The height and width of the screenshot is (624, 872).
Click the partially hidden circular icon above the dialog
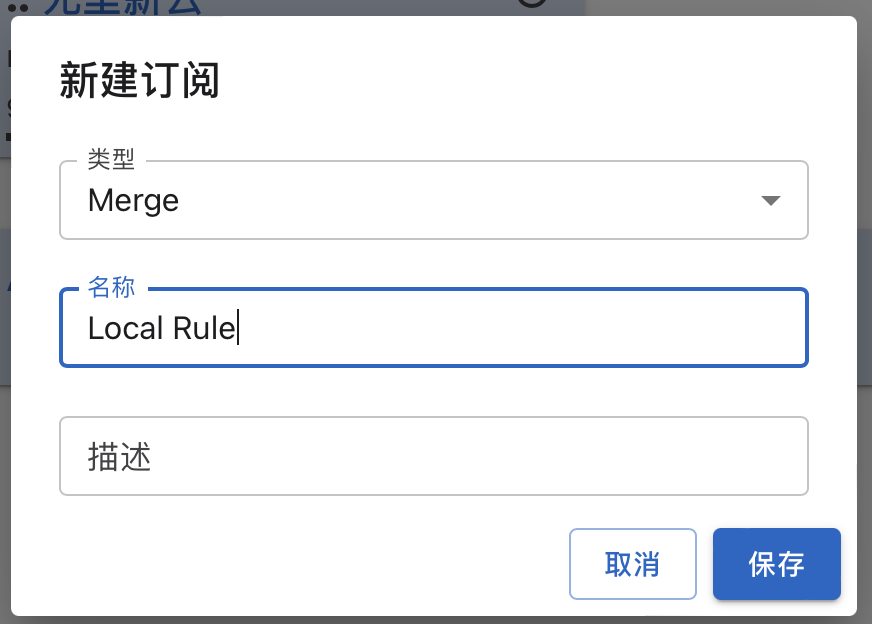click(532, 3)
